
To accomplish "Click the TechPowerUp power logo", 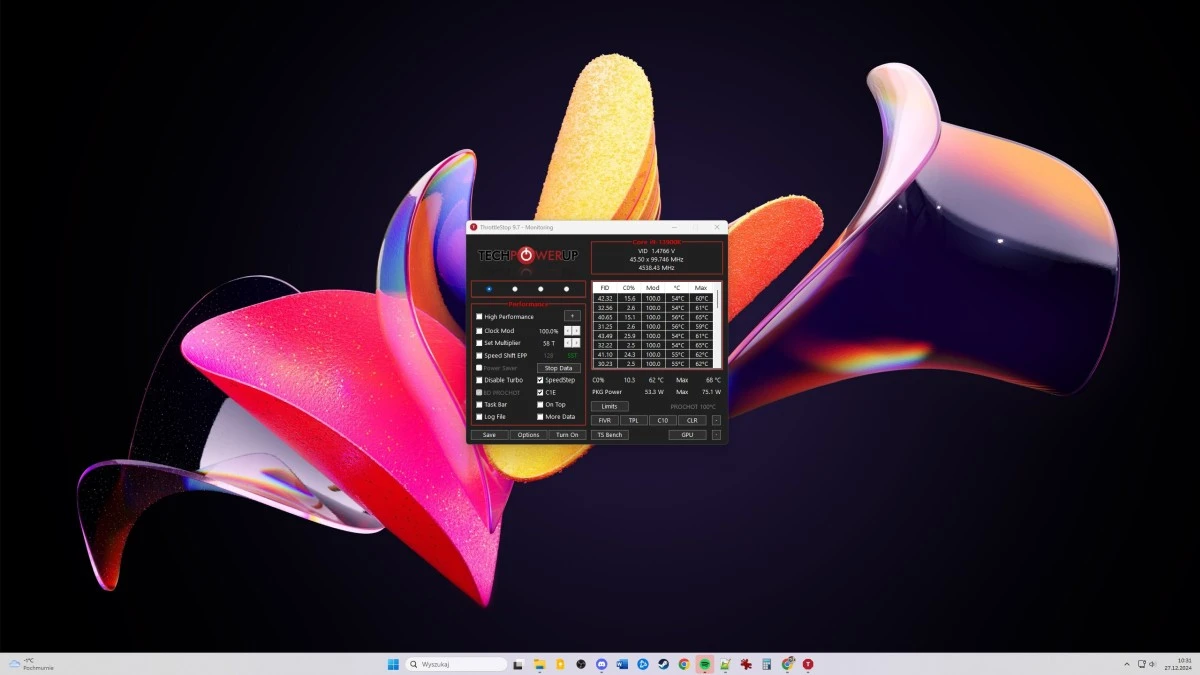I will (x=527, y=256).
